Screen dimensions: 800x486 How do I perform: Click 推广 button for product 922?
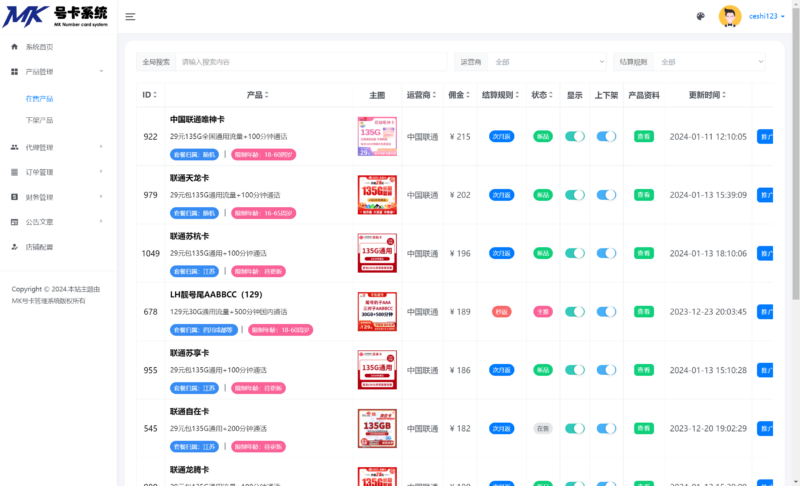(765, 136)
